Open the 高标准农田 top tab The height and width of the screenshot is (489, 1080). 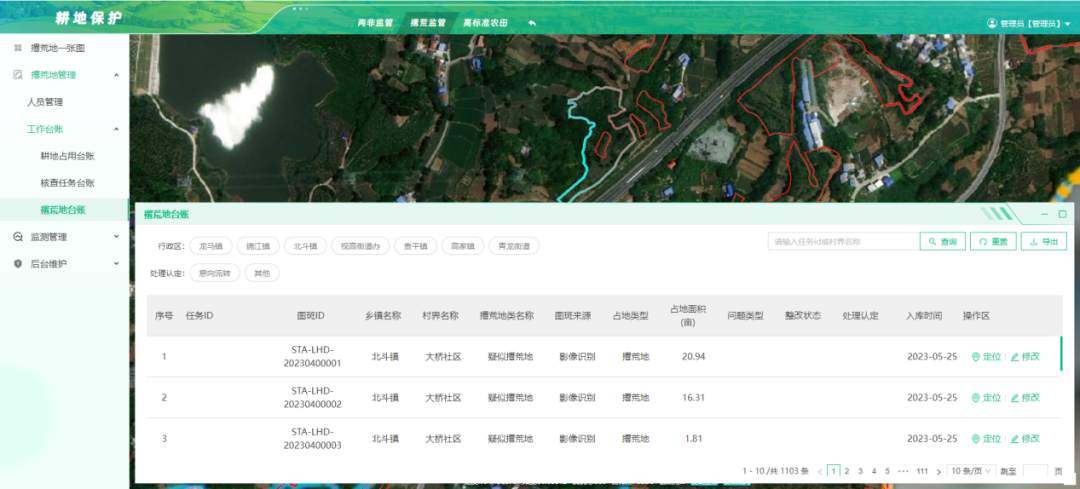tap(487, 22)
